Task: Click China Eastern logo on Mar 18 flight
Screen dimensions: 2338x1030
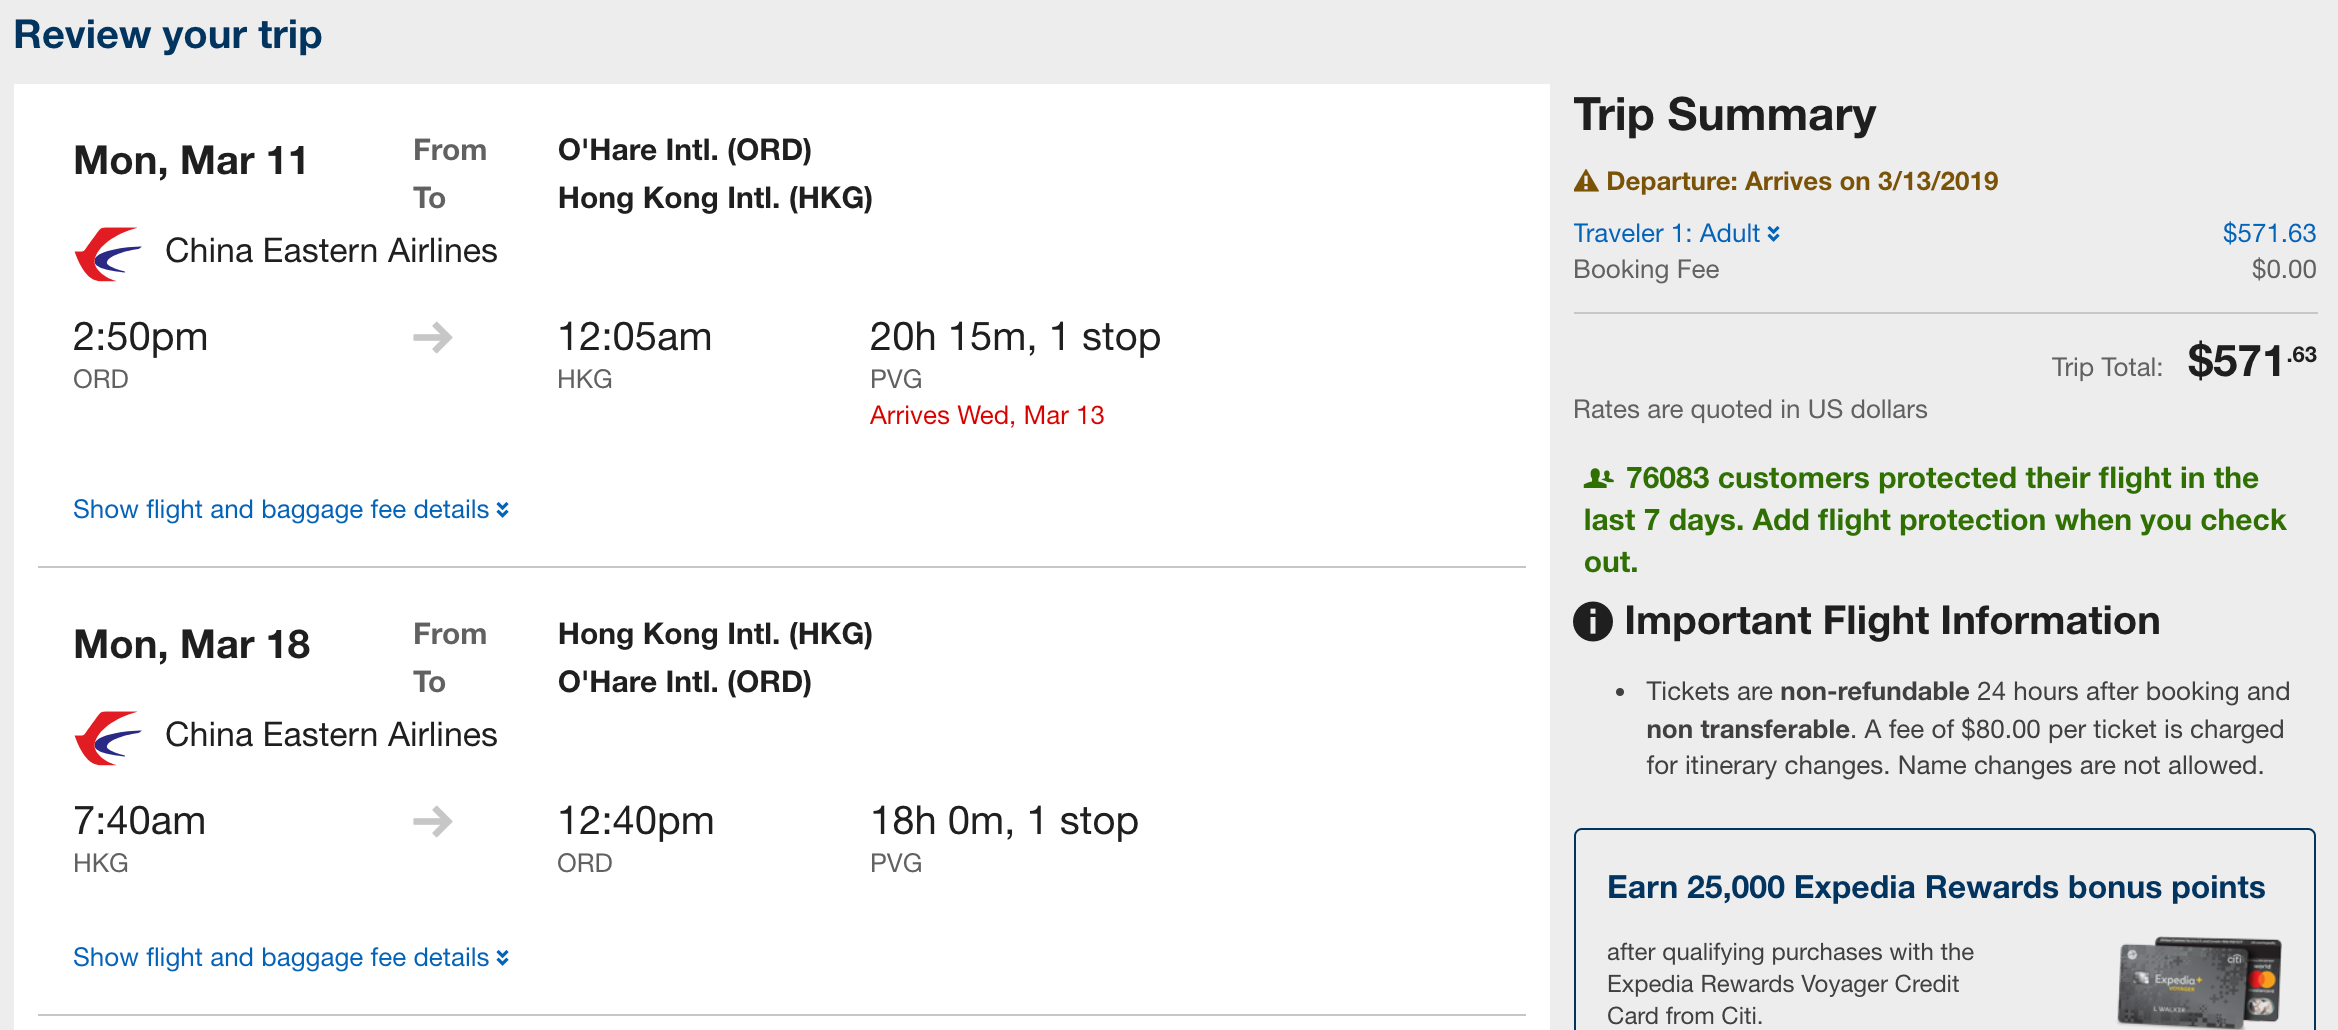Action: click(108, 738)
